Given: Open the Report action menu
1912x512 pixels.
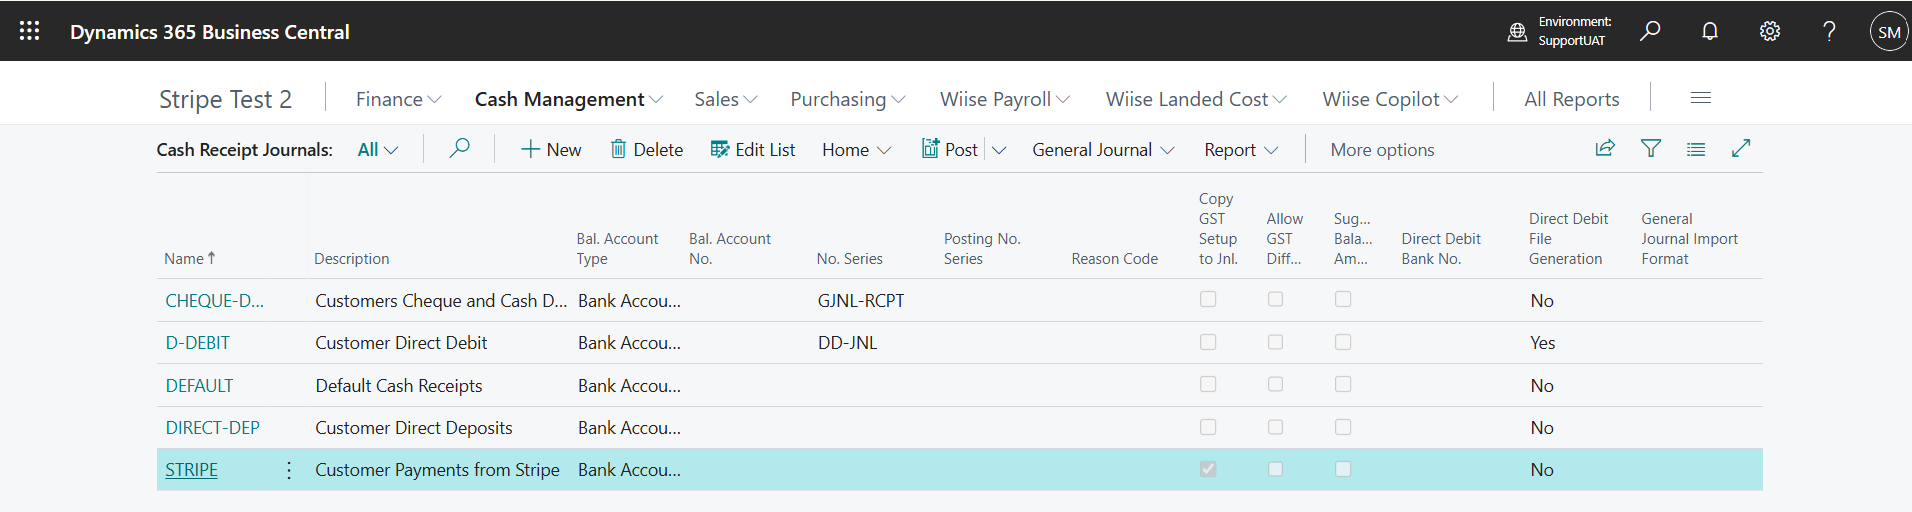Looking at the screenshot, I should pyautogui.click(x=1241, y=150).
